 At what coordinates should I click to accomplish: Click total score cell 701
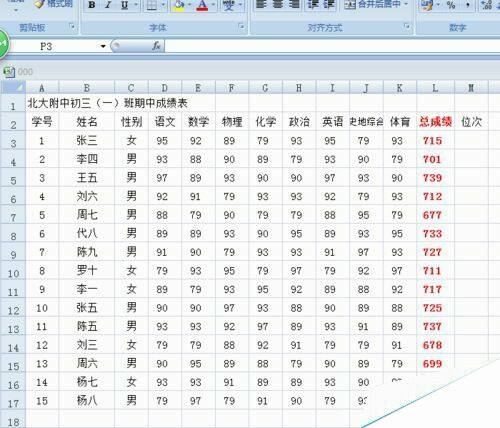[435, 159]
